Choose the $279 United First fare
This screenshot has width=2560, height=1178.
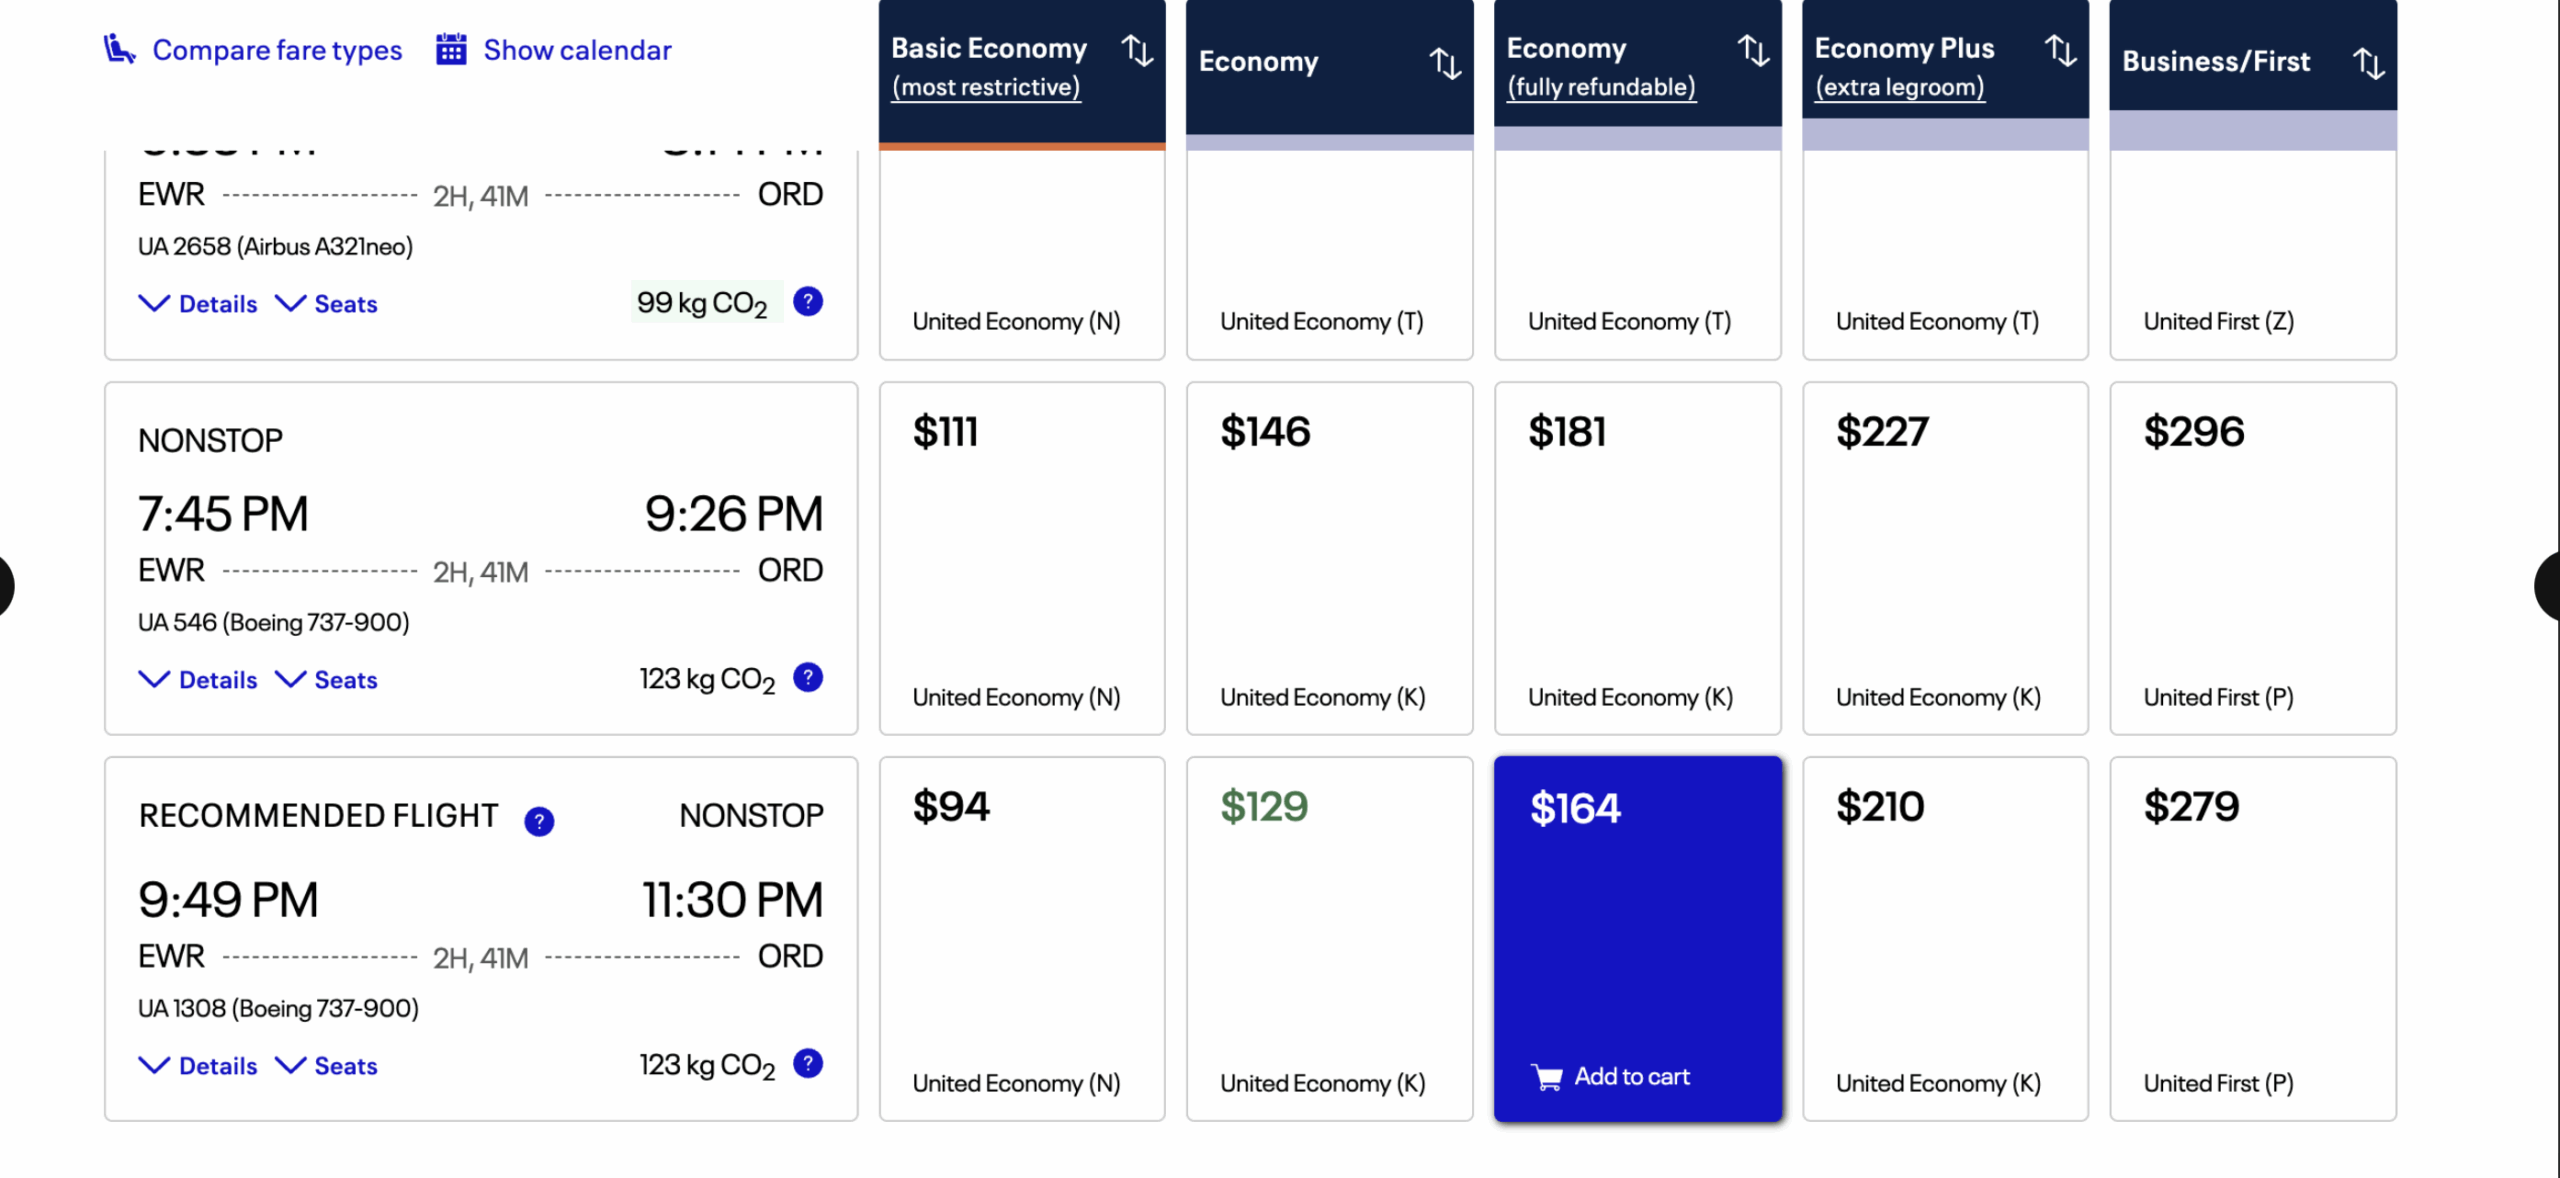coord(2252,938)
